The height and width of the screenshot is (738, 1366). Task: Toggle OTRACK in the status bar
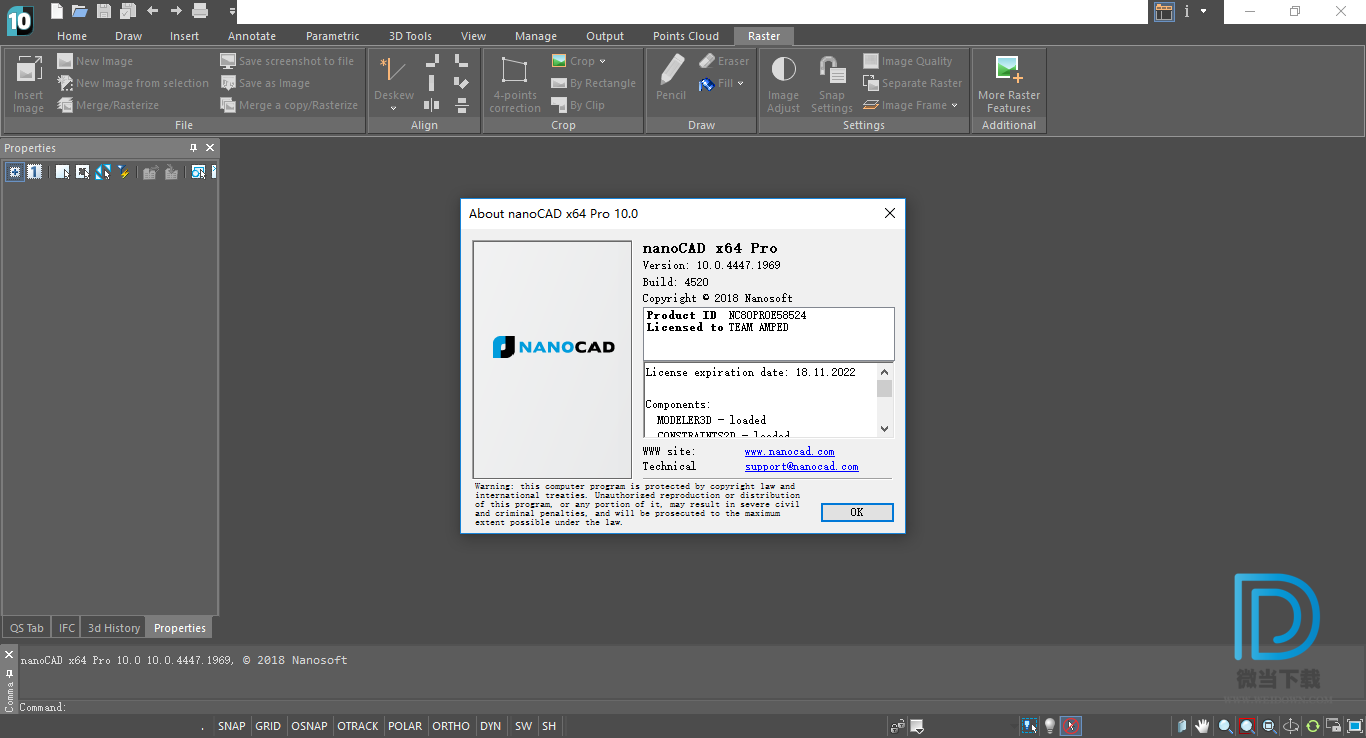pyautogui.click(x=358, y=726)
